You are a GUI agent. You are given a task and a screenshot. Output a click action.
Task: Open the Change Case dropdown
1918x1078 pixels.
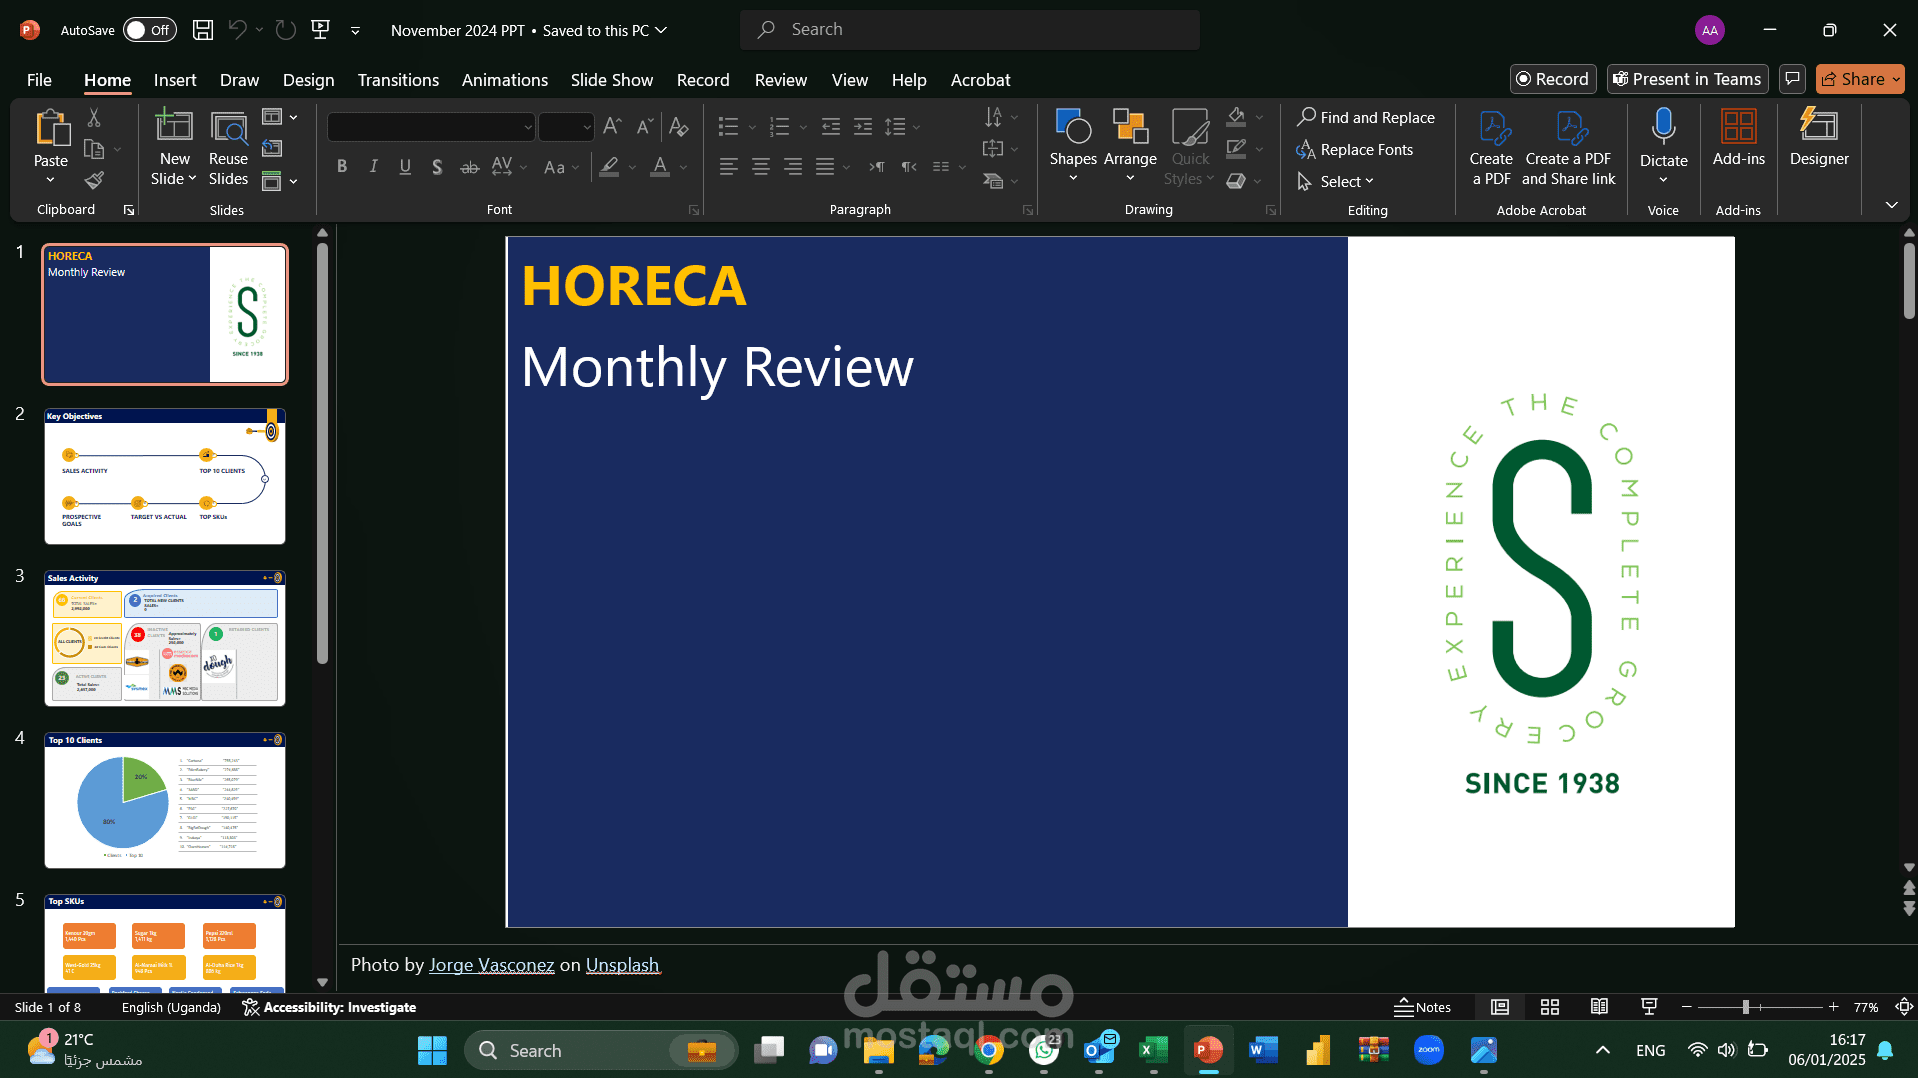(x=561, y=167)
